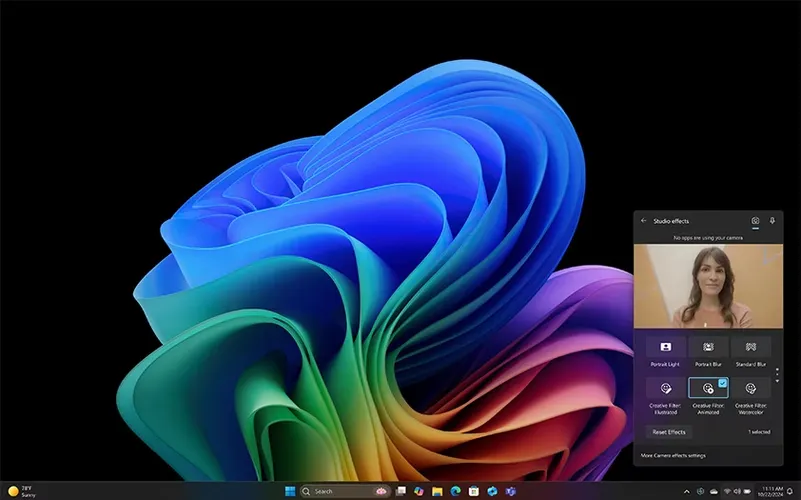The height and width of the screenshot is (500, 801).
Task: Open the blue round app left of Teams
Action: 492,491
